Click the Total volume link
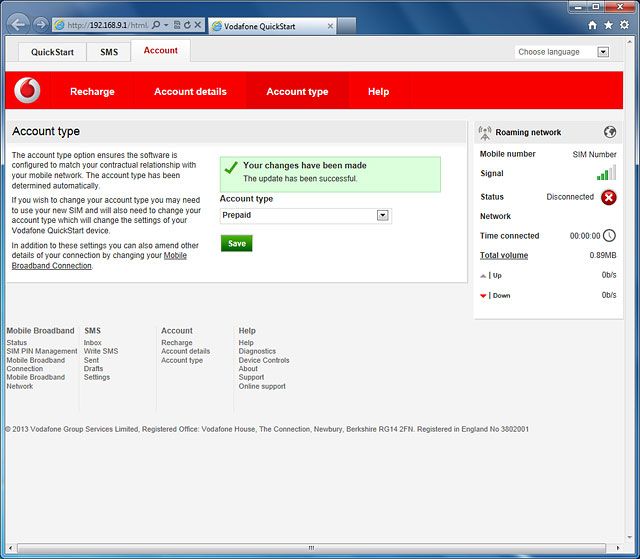Viewport: 640px width, 559px height. [503, 255]
